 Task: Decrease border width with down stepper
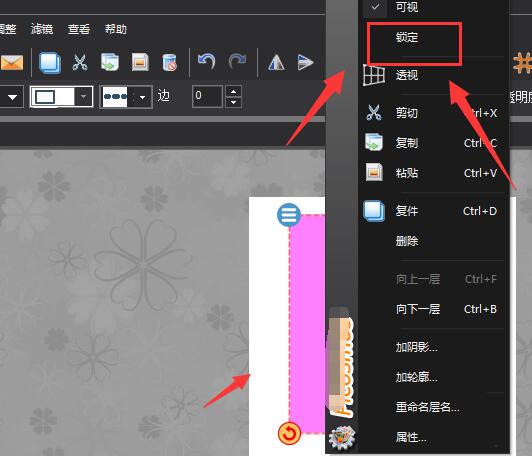(x=233, y=102)
